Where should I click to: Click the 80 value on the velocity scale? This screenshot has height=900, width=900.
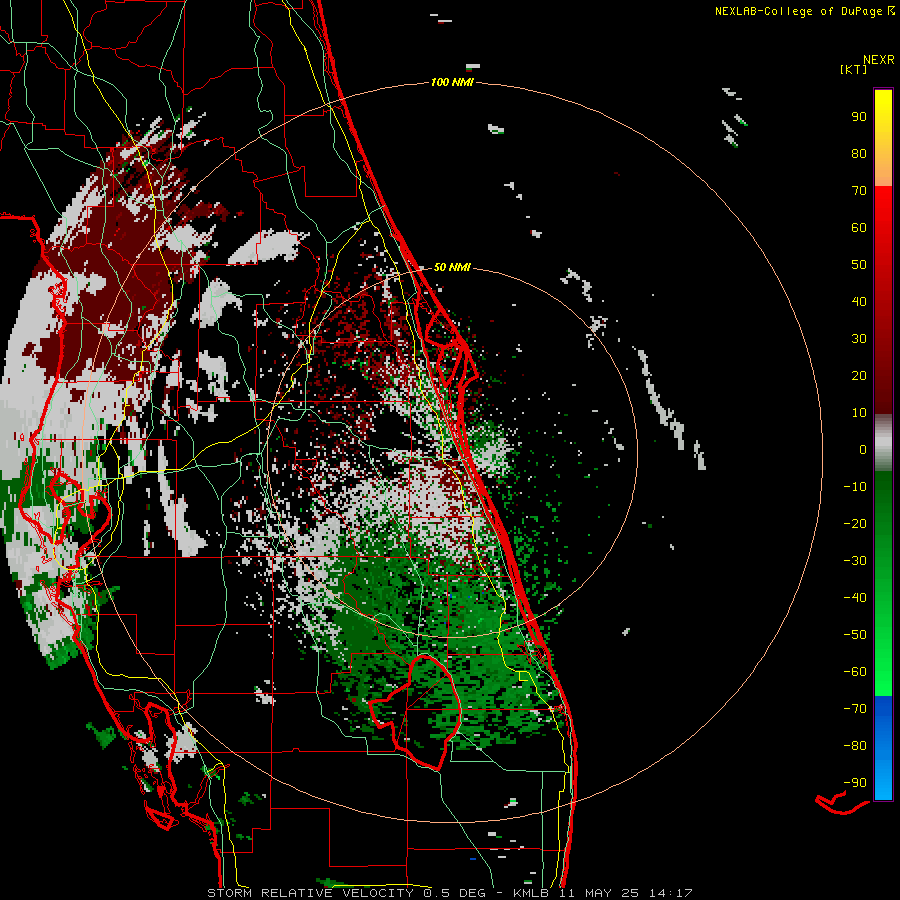tap(859, 153)
